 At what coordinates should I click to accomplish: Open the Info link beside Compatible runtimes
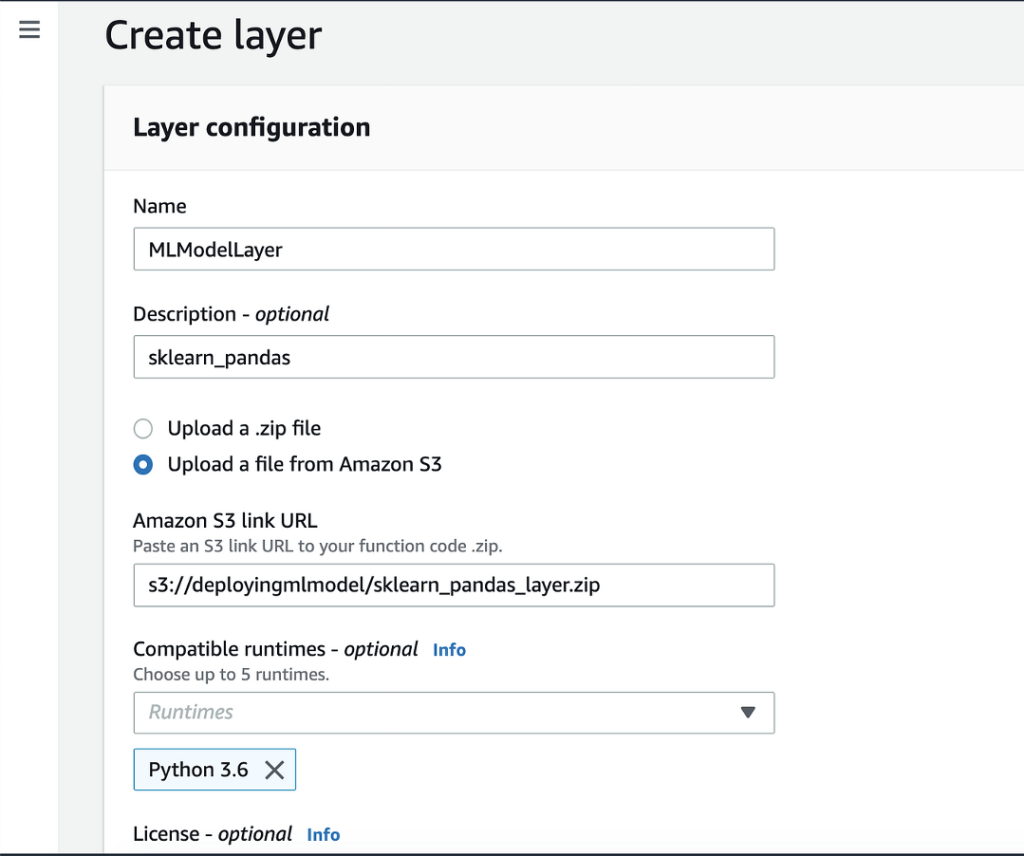(449, 650)
